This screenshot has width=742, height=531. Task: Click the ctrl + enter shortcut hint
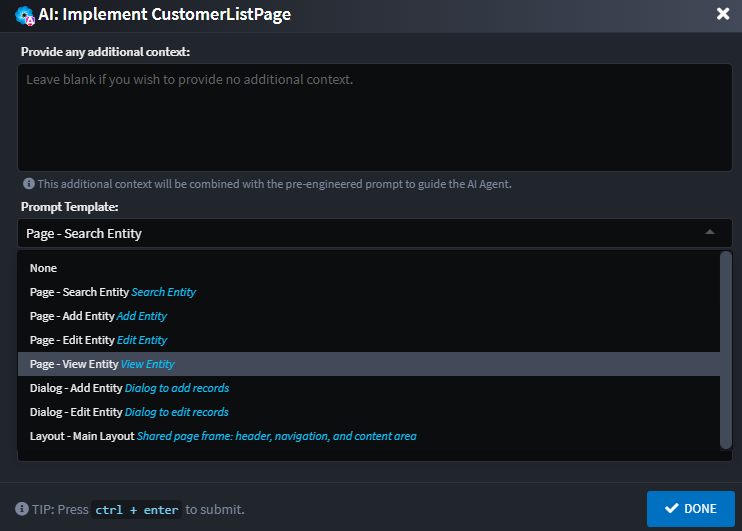tap(136, 510)
